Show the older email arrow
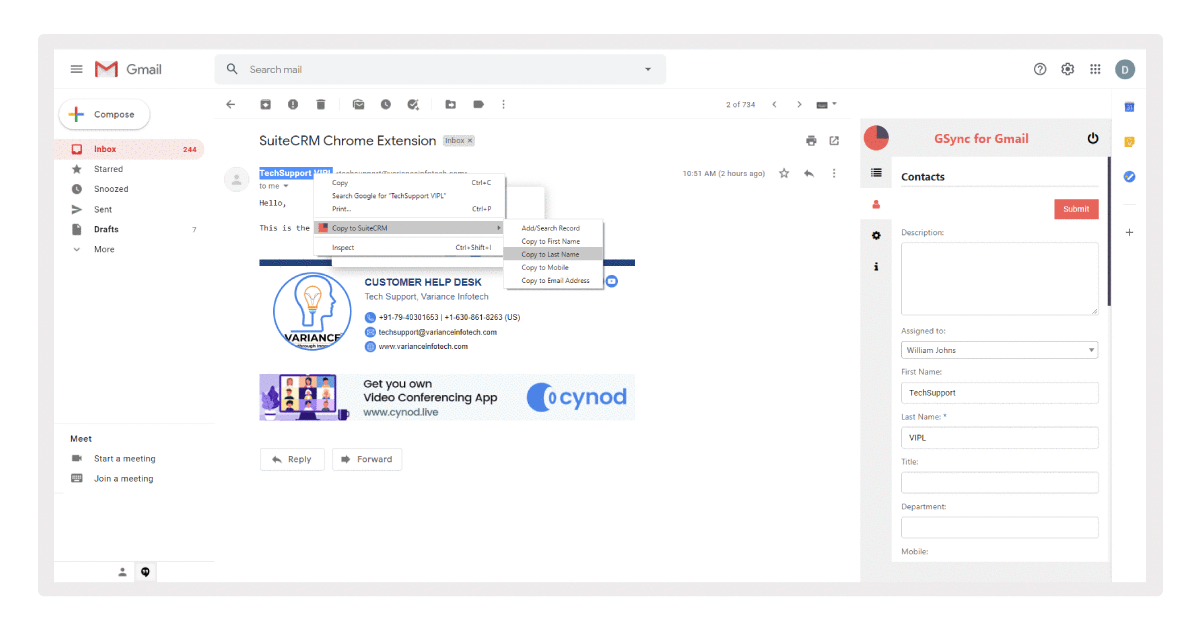 [799, 104]
